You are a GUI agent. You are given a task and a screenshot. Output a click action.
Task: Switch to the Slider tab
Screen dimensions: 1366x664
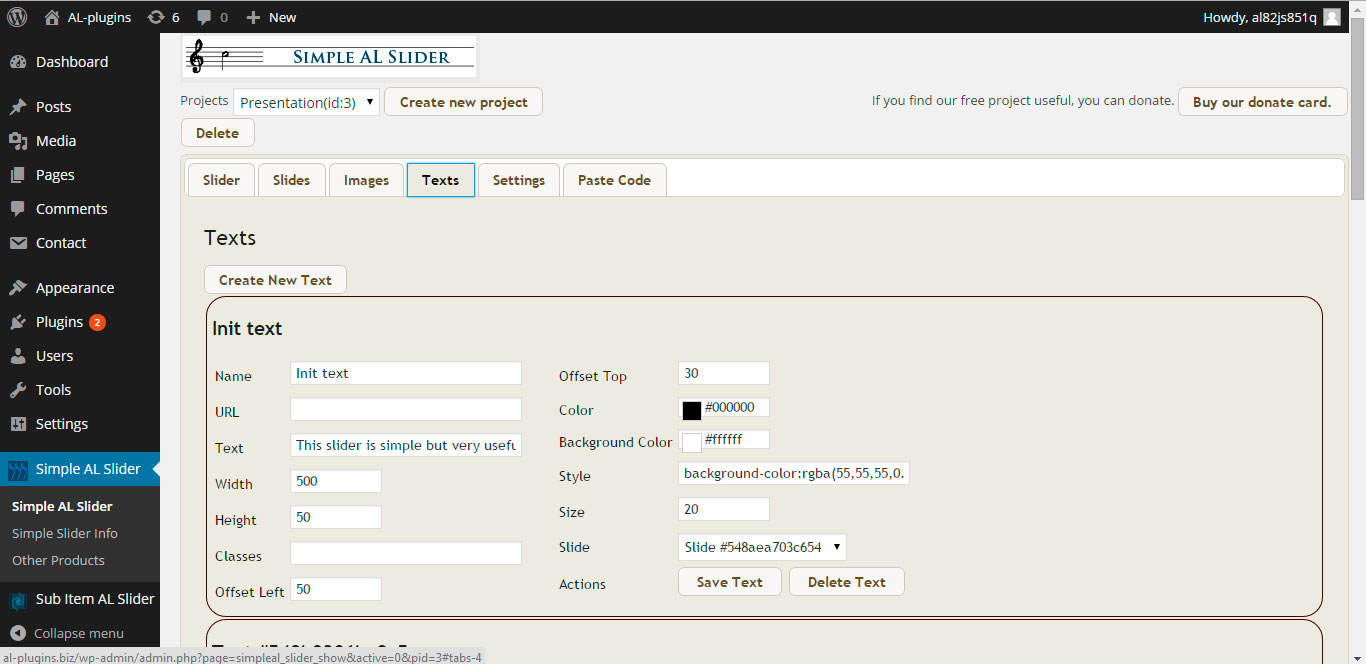tap(221, 180)
